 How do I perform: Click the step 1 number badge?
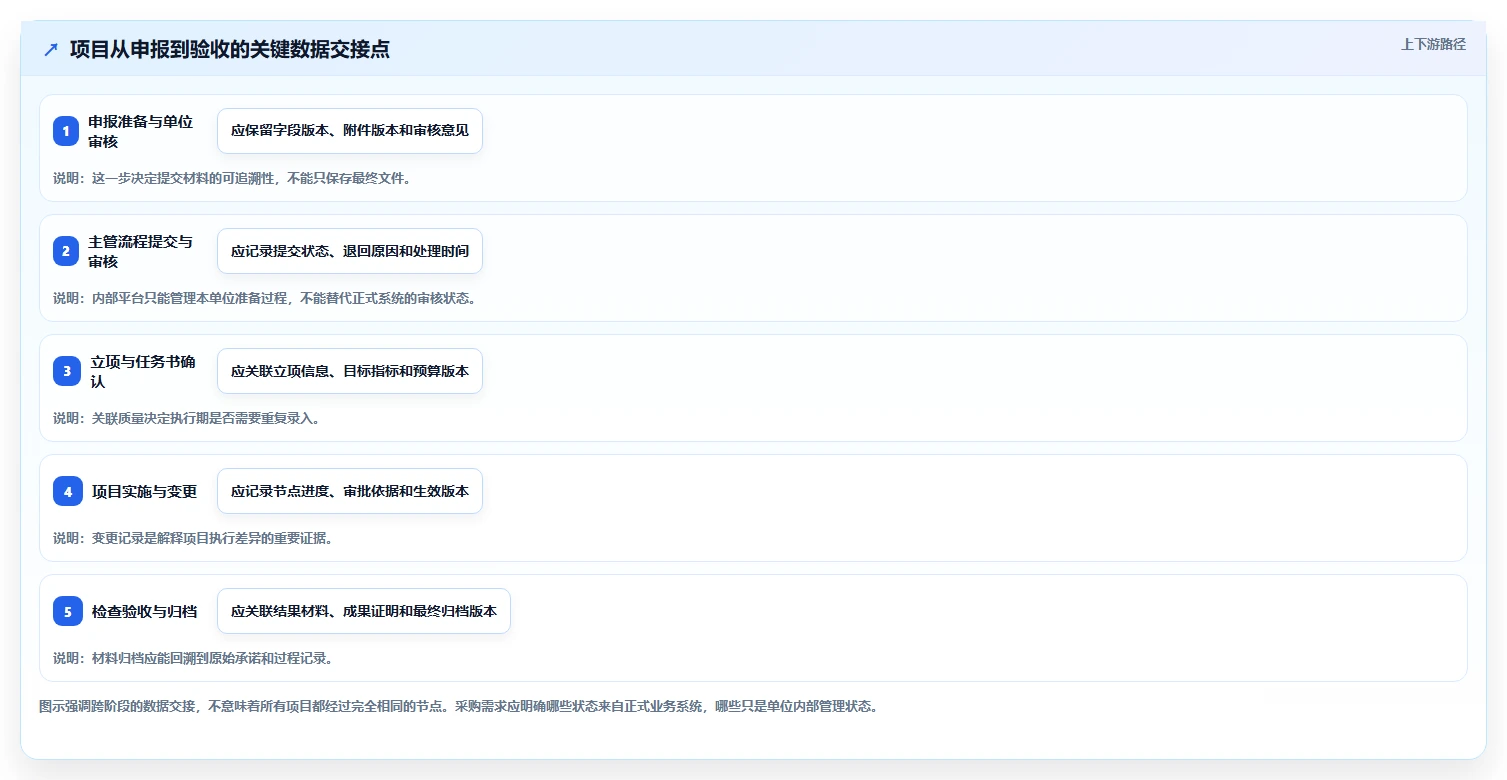pyautogui.click(x=66, y=131)
